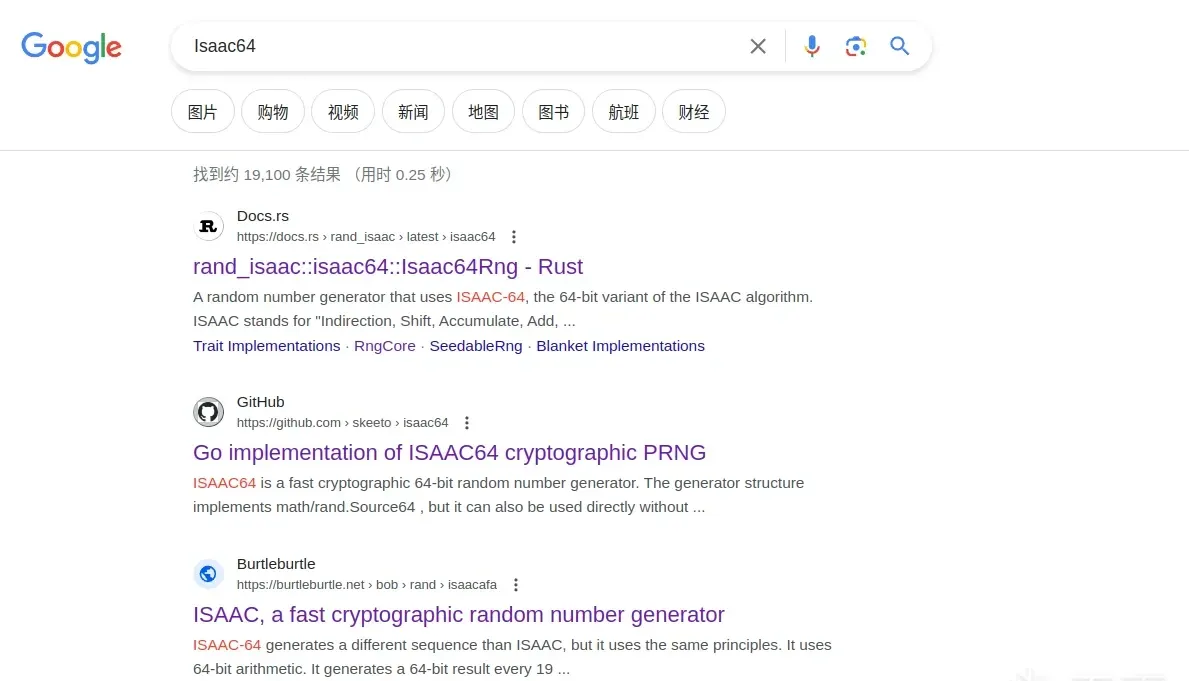Open the Blanket Implementations sitelink

(x=620, y=346)
